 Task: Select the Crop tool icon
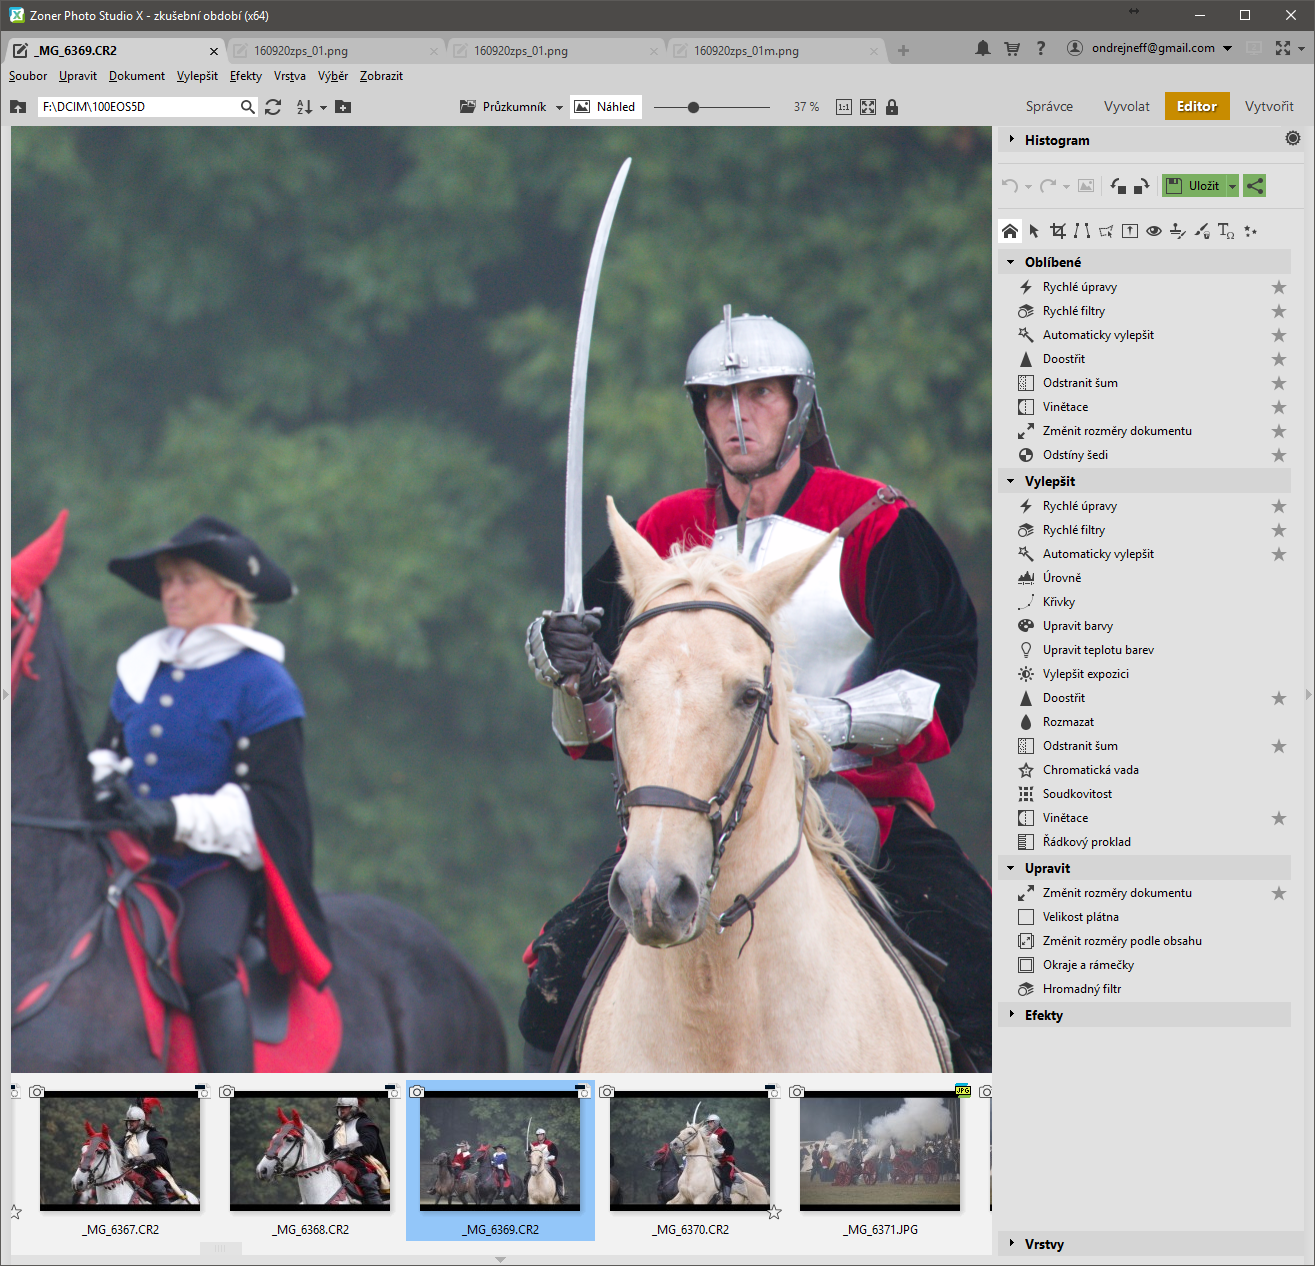[1058, 232]
